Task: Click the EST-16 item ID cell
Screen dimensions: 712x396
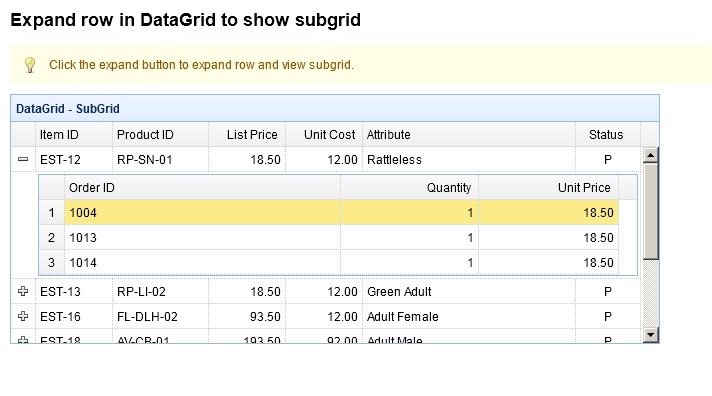Action: coord(74,316)
